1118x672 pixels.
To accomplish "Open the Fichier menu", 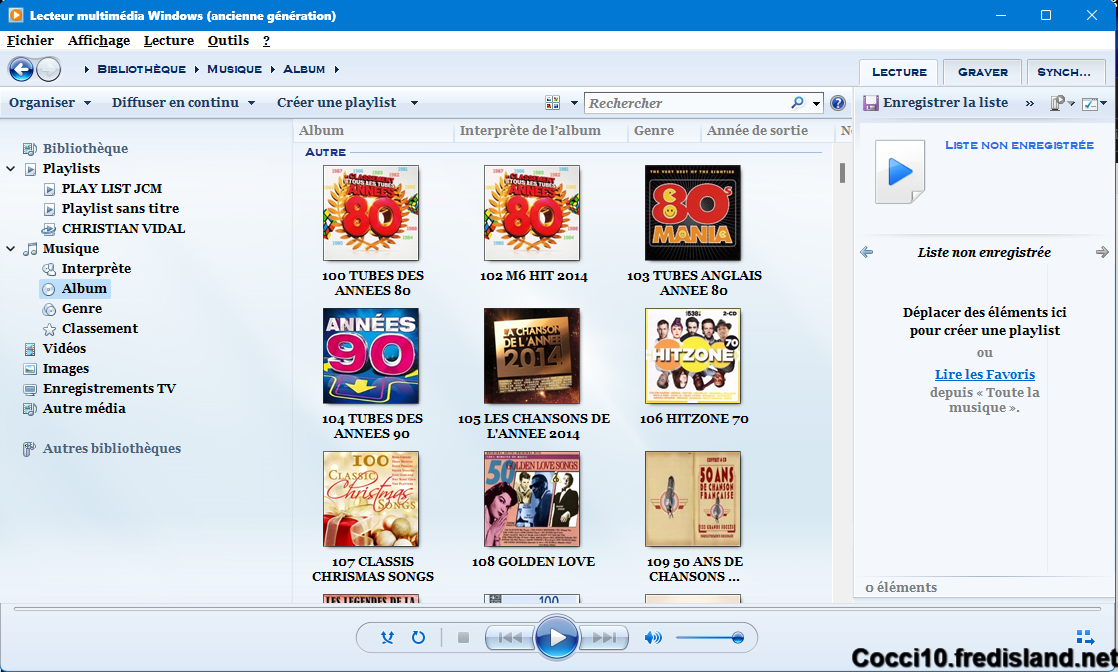I will 30,41.
